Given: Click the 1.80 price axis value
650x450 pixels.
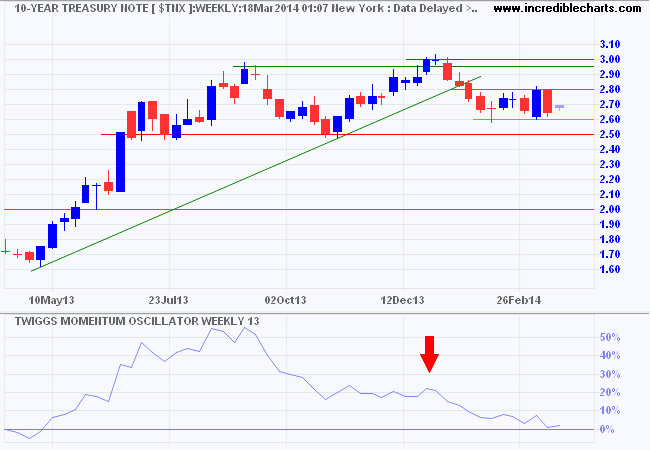Looking at the screenshot, I should pyautogui.click(x=610, y=239).
